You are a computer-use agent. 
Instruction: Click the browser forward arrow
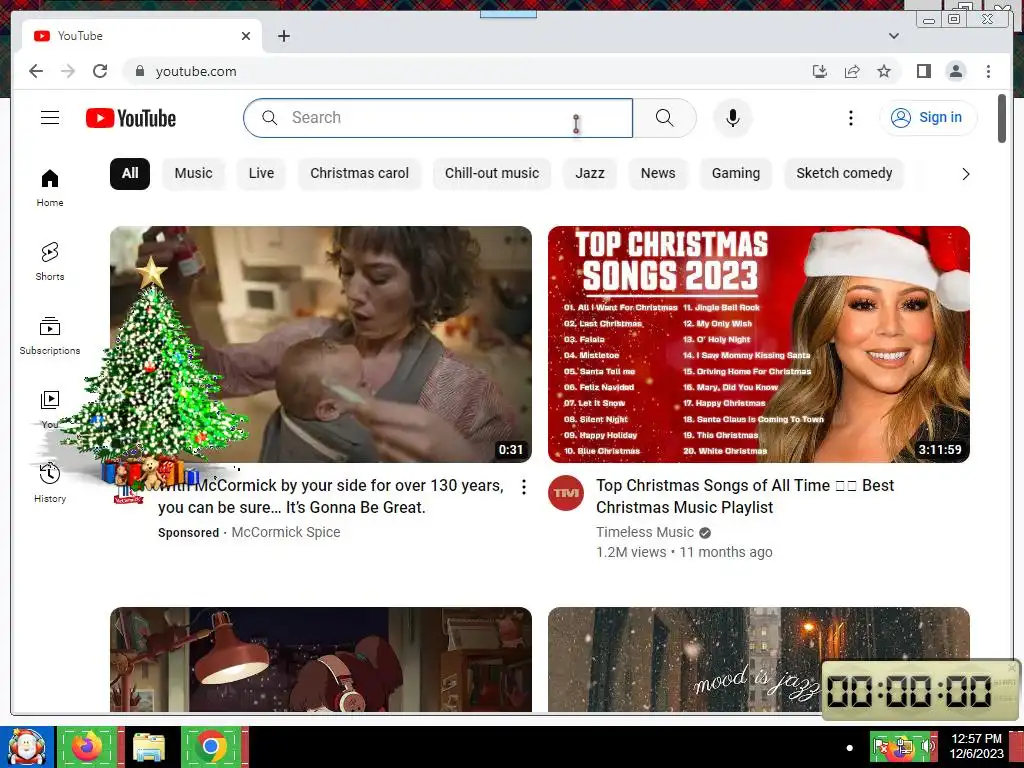click(68, 71)
